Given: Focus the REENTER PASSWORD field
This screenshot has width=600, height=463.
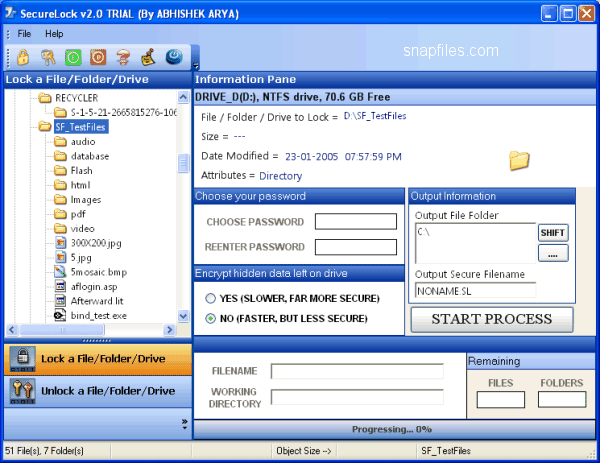Looking at the screenshot, I should click(x=355, y=247).
